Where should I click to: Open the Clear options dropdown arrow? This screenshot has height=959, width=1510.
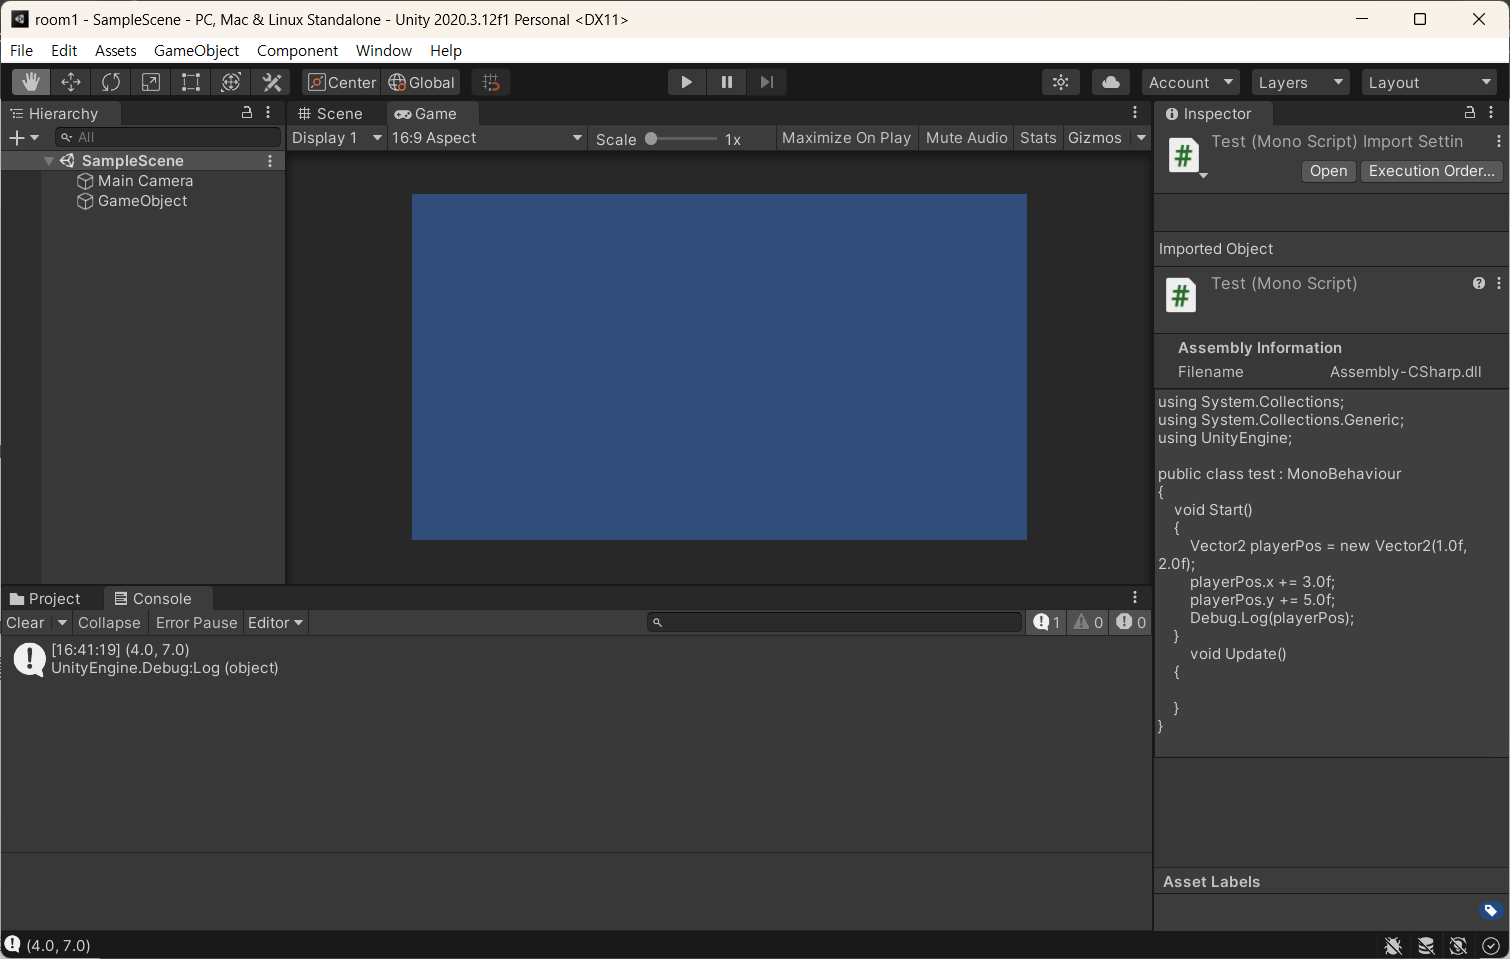pos(62,623)
